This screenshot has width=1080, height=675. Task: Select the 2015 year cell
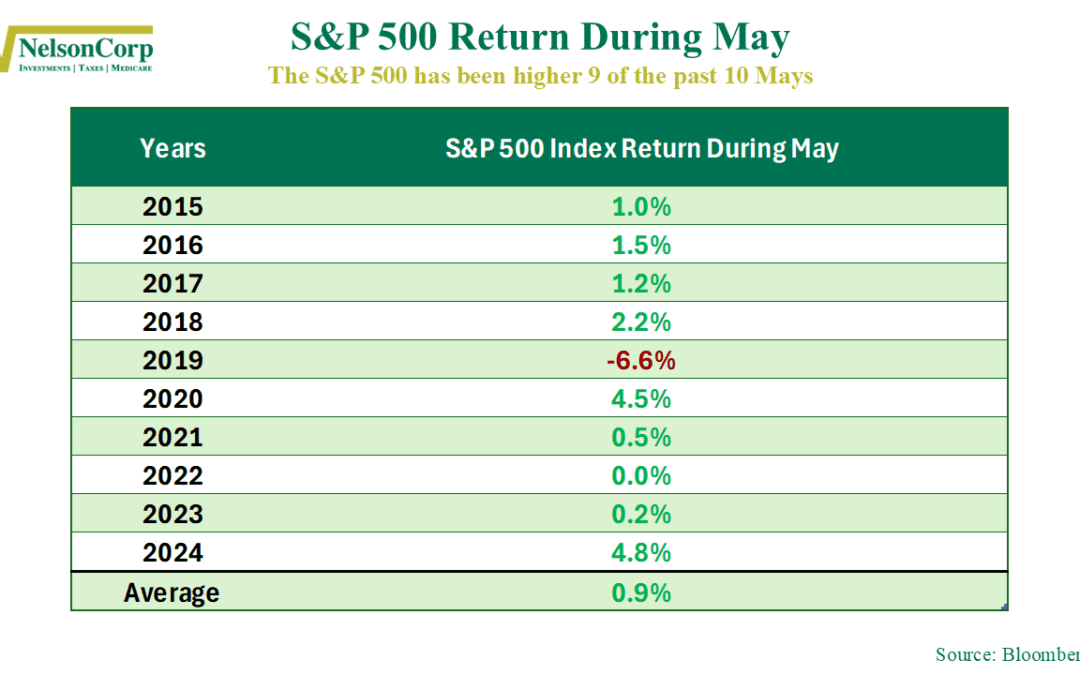click(x=173, y=207)
